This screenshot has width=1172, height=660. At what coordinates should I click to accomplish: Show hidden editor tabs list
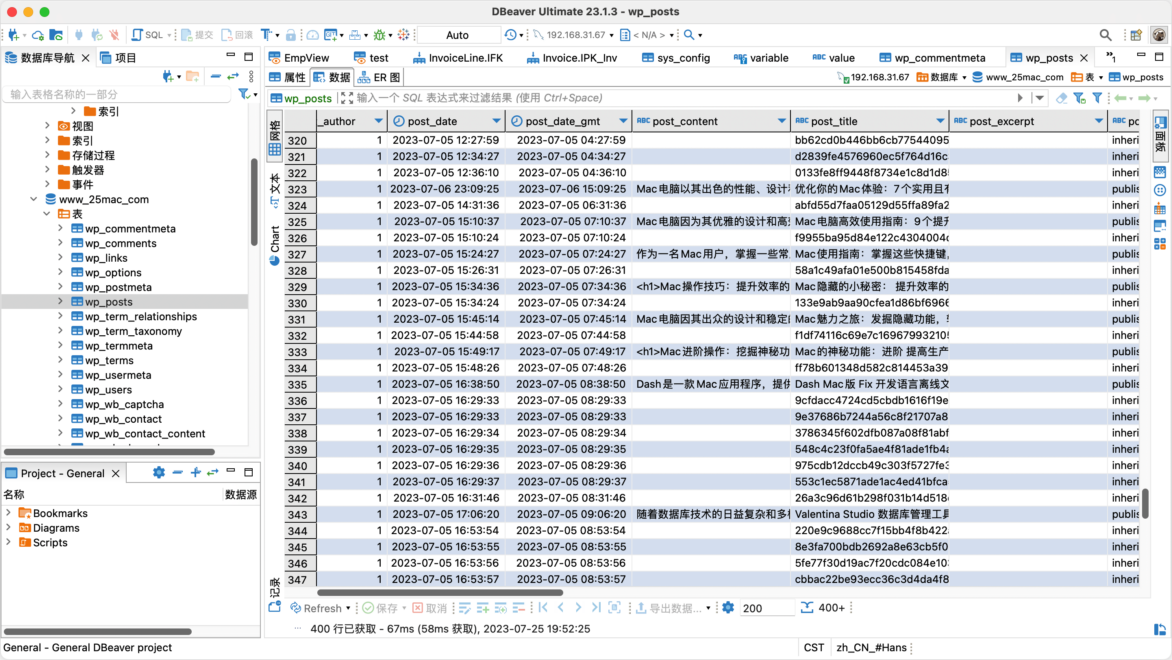click(x=1111, y=58)
